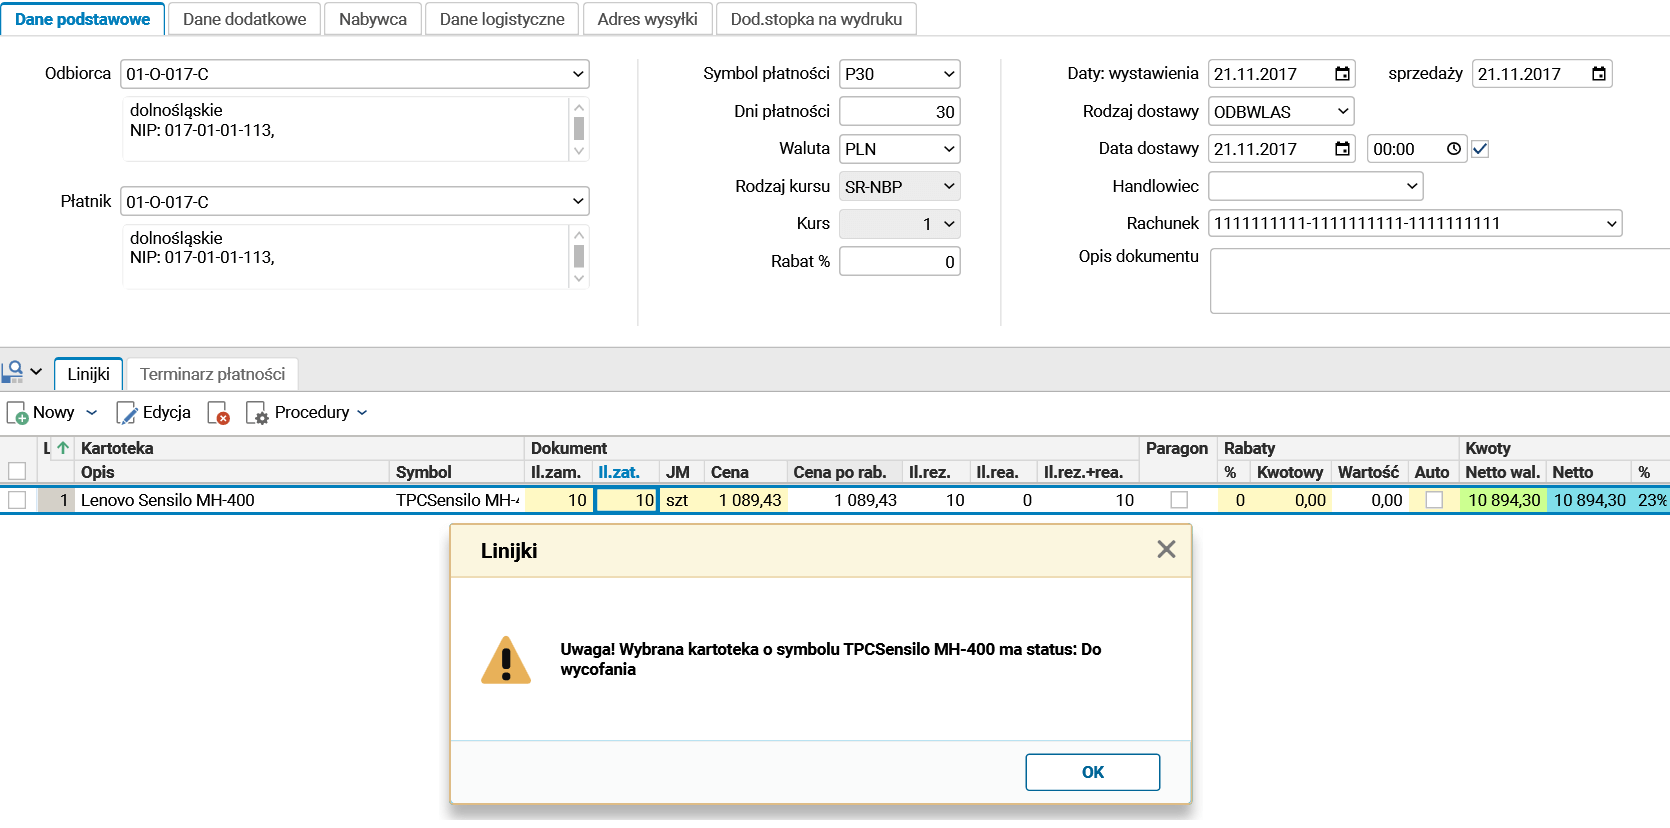Viewport: 1670px width, 828px height.
Task: Open the Rodzaj dostawy dropdown
Action: [x=1343, y=111]
